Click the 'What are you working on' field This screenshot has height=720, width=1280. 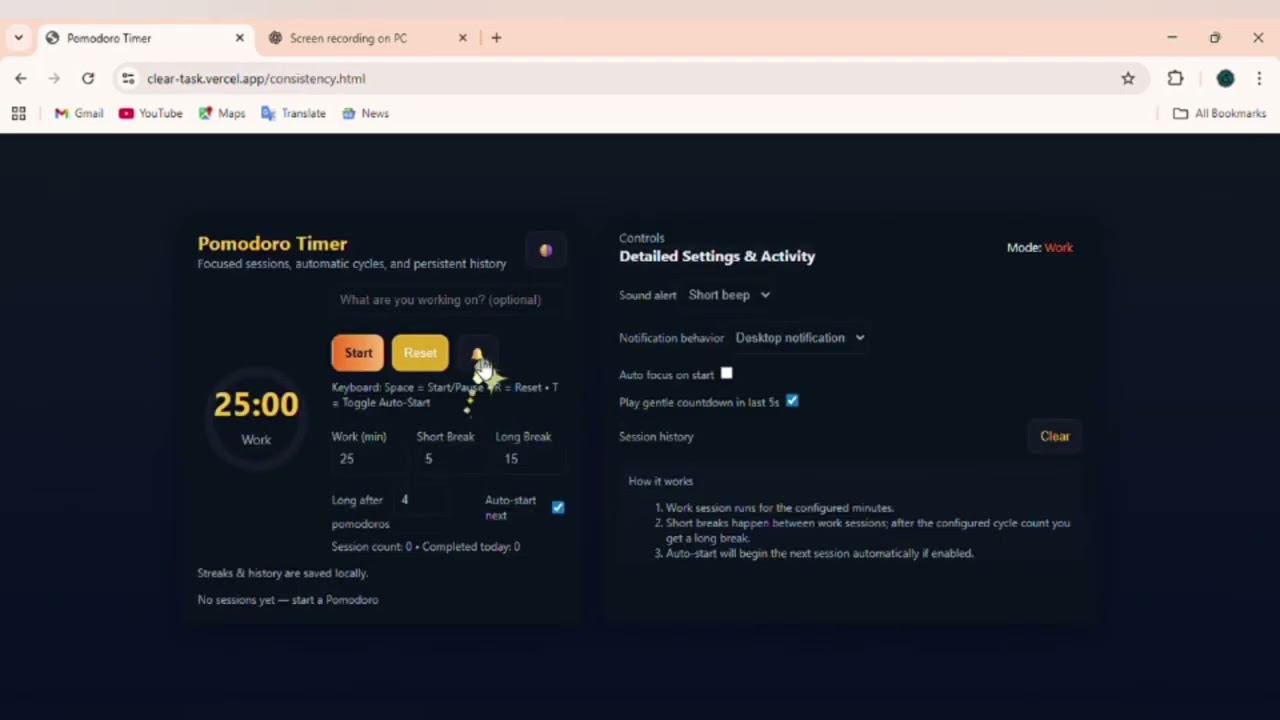click(x=446, y=300)
